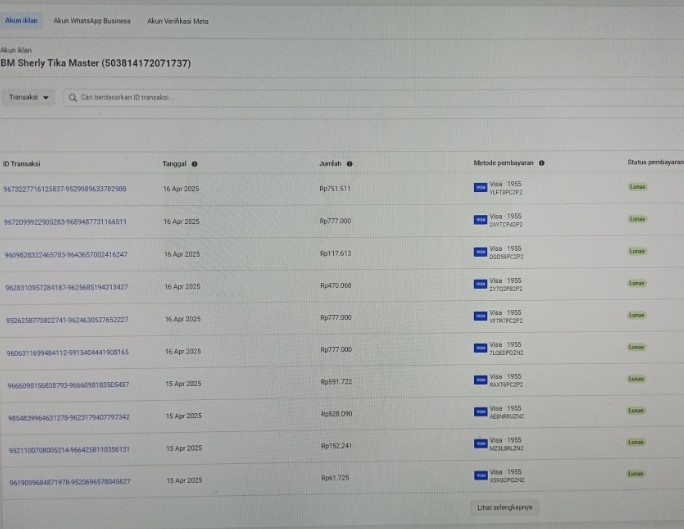Viewport: 684px width, 529px height.
Task: Click the Metode pembayaran info icon
Action: 541,163
